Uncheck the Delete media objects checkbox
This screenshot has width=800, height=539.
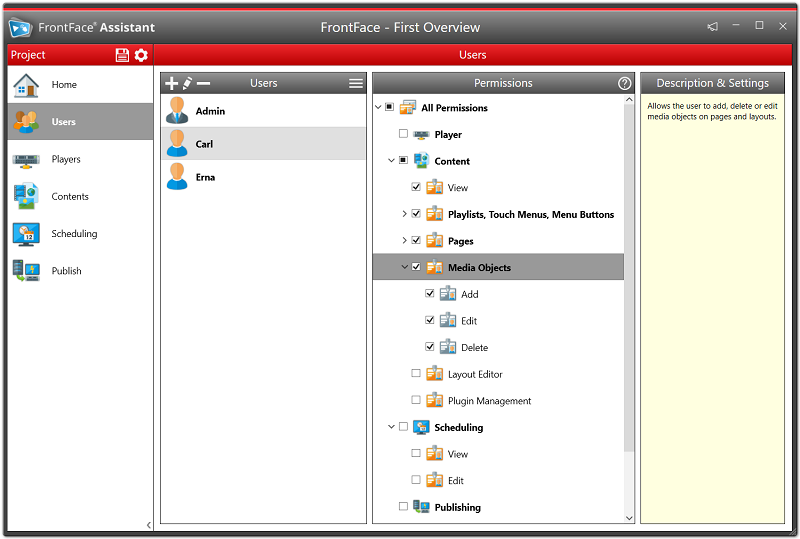(430, 347)
